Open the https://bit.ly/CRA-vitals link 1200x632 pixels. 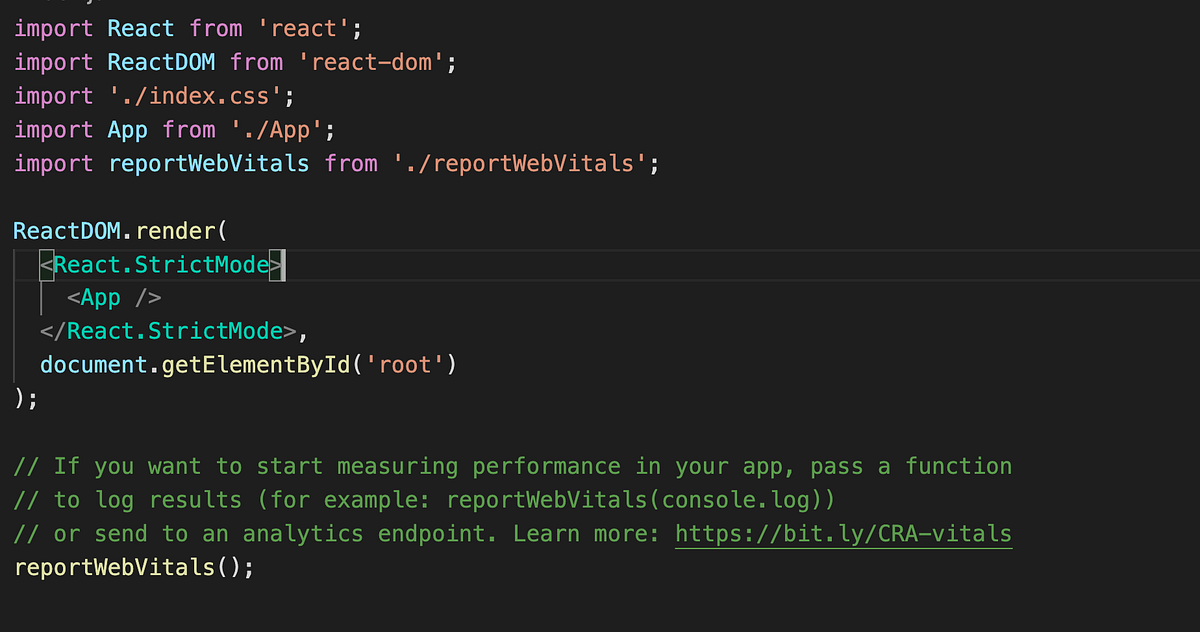pyautogui.click(x=843, y=533)
